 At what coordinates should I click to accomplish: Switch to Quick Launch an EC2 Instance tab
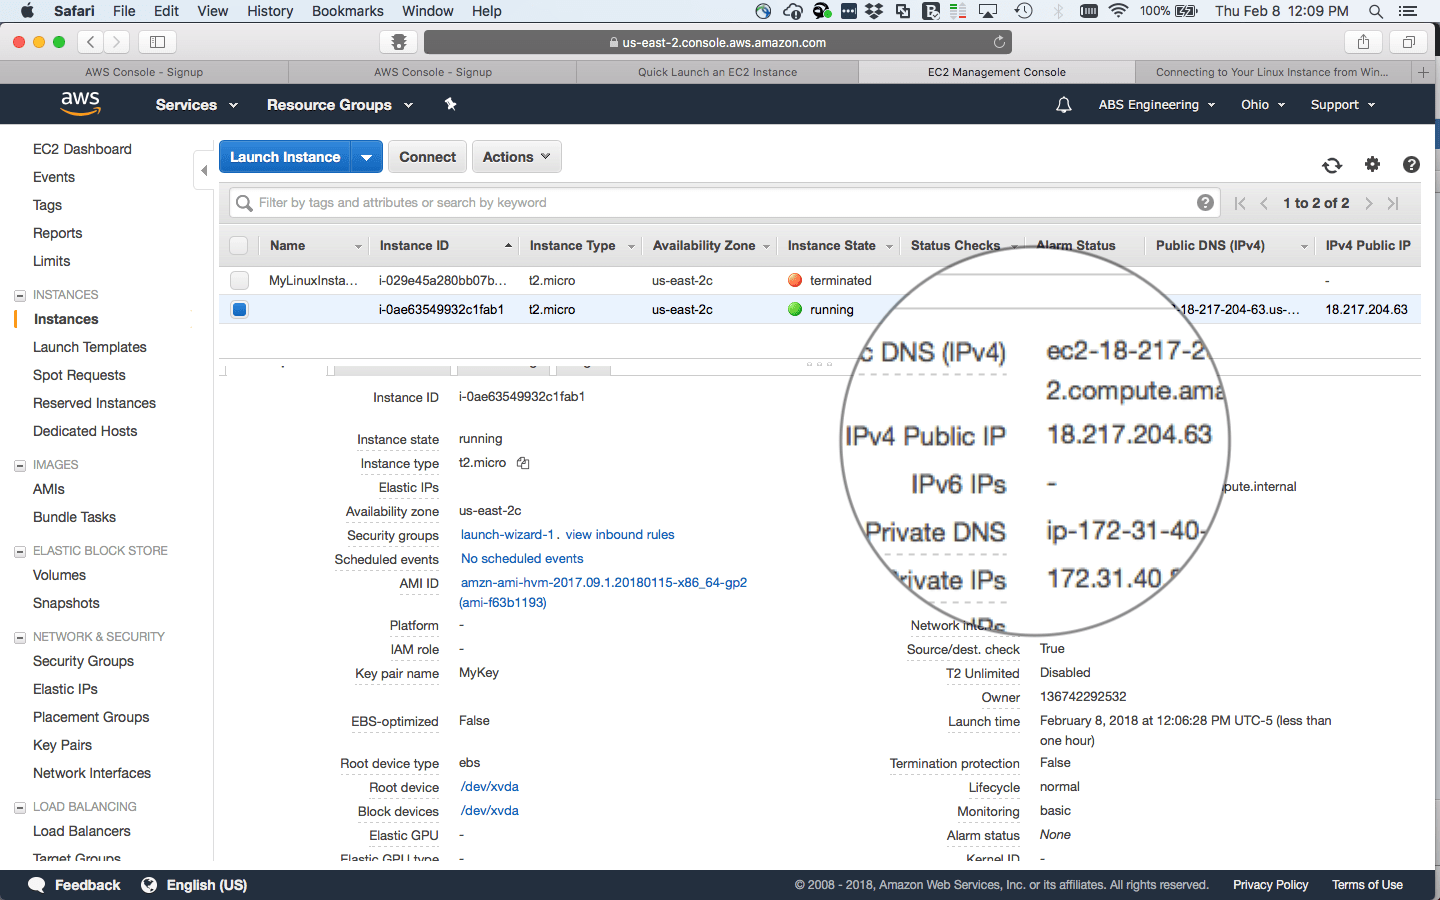(x=717, y=72)
